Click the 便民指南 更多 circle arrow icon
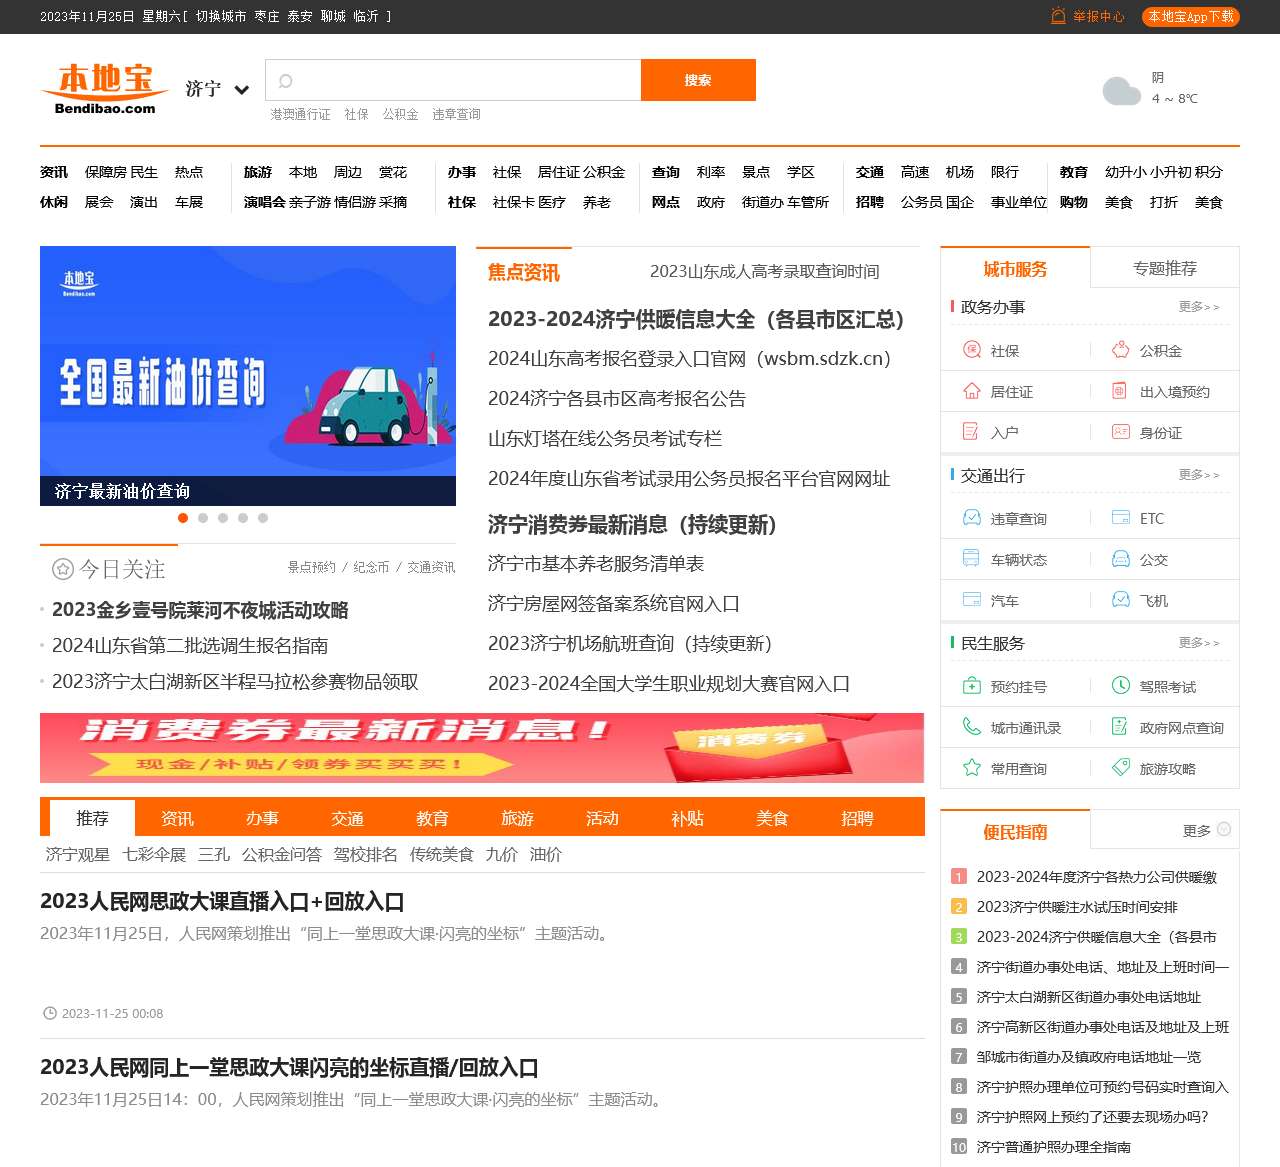Viewport: 1280px width, 1167px height. click(1224, 830)
